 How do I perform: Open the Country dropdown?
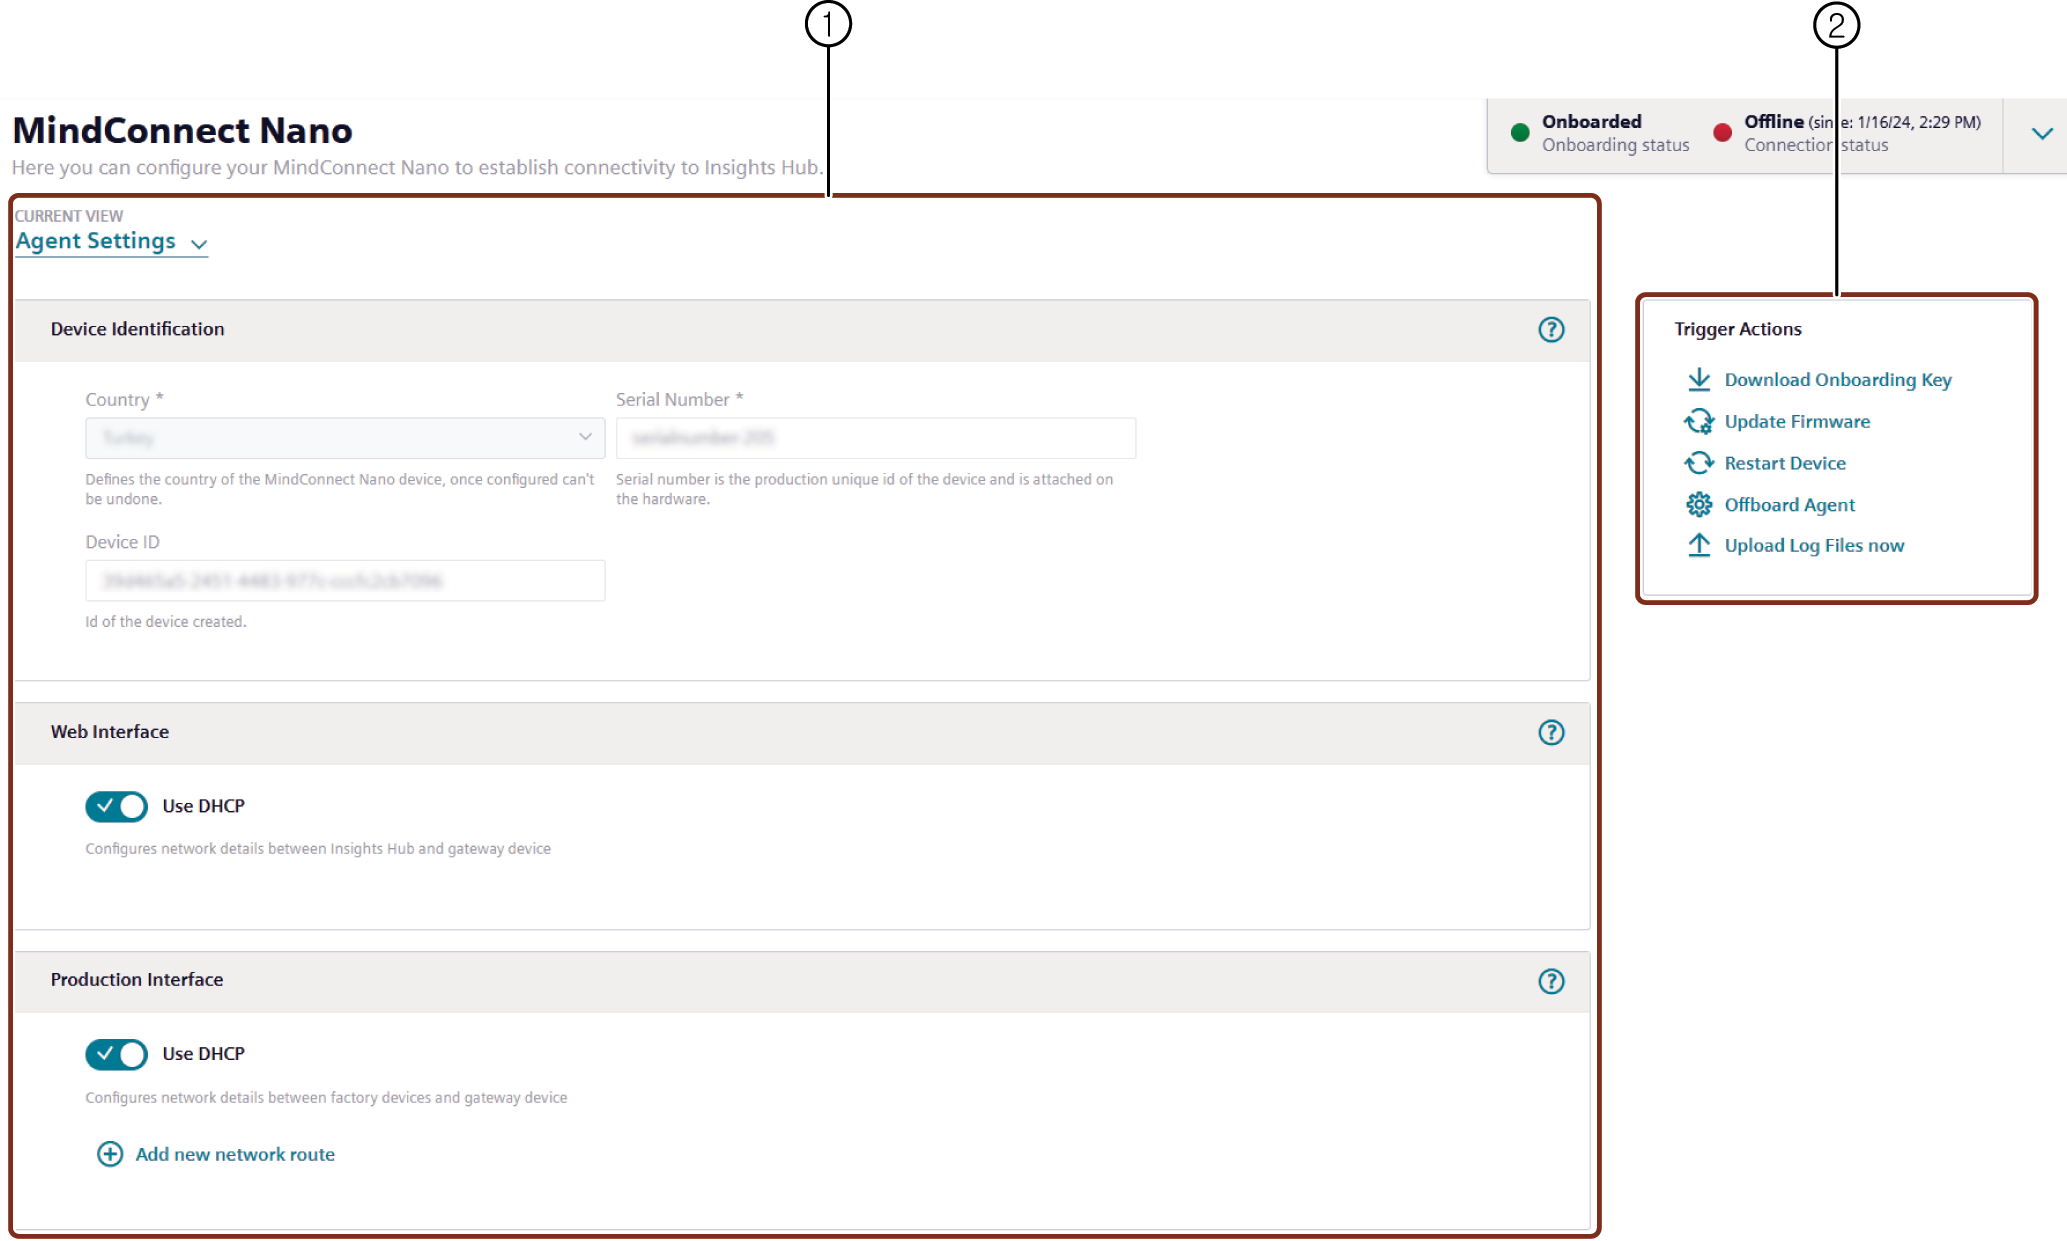pos(345,438)
